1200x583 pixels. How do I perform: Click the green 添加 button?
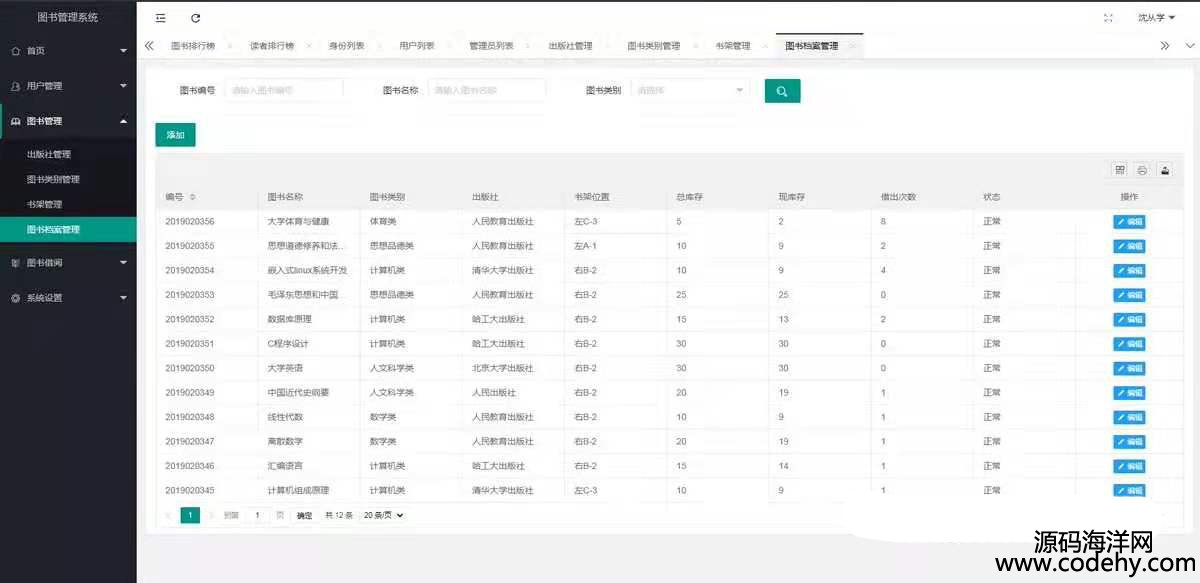pos(175,135)
